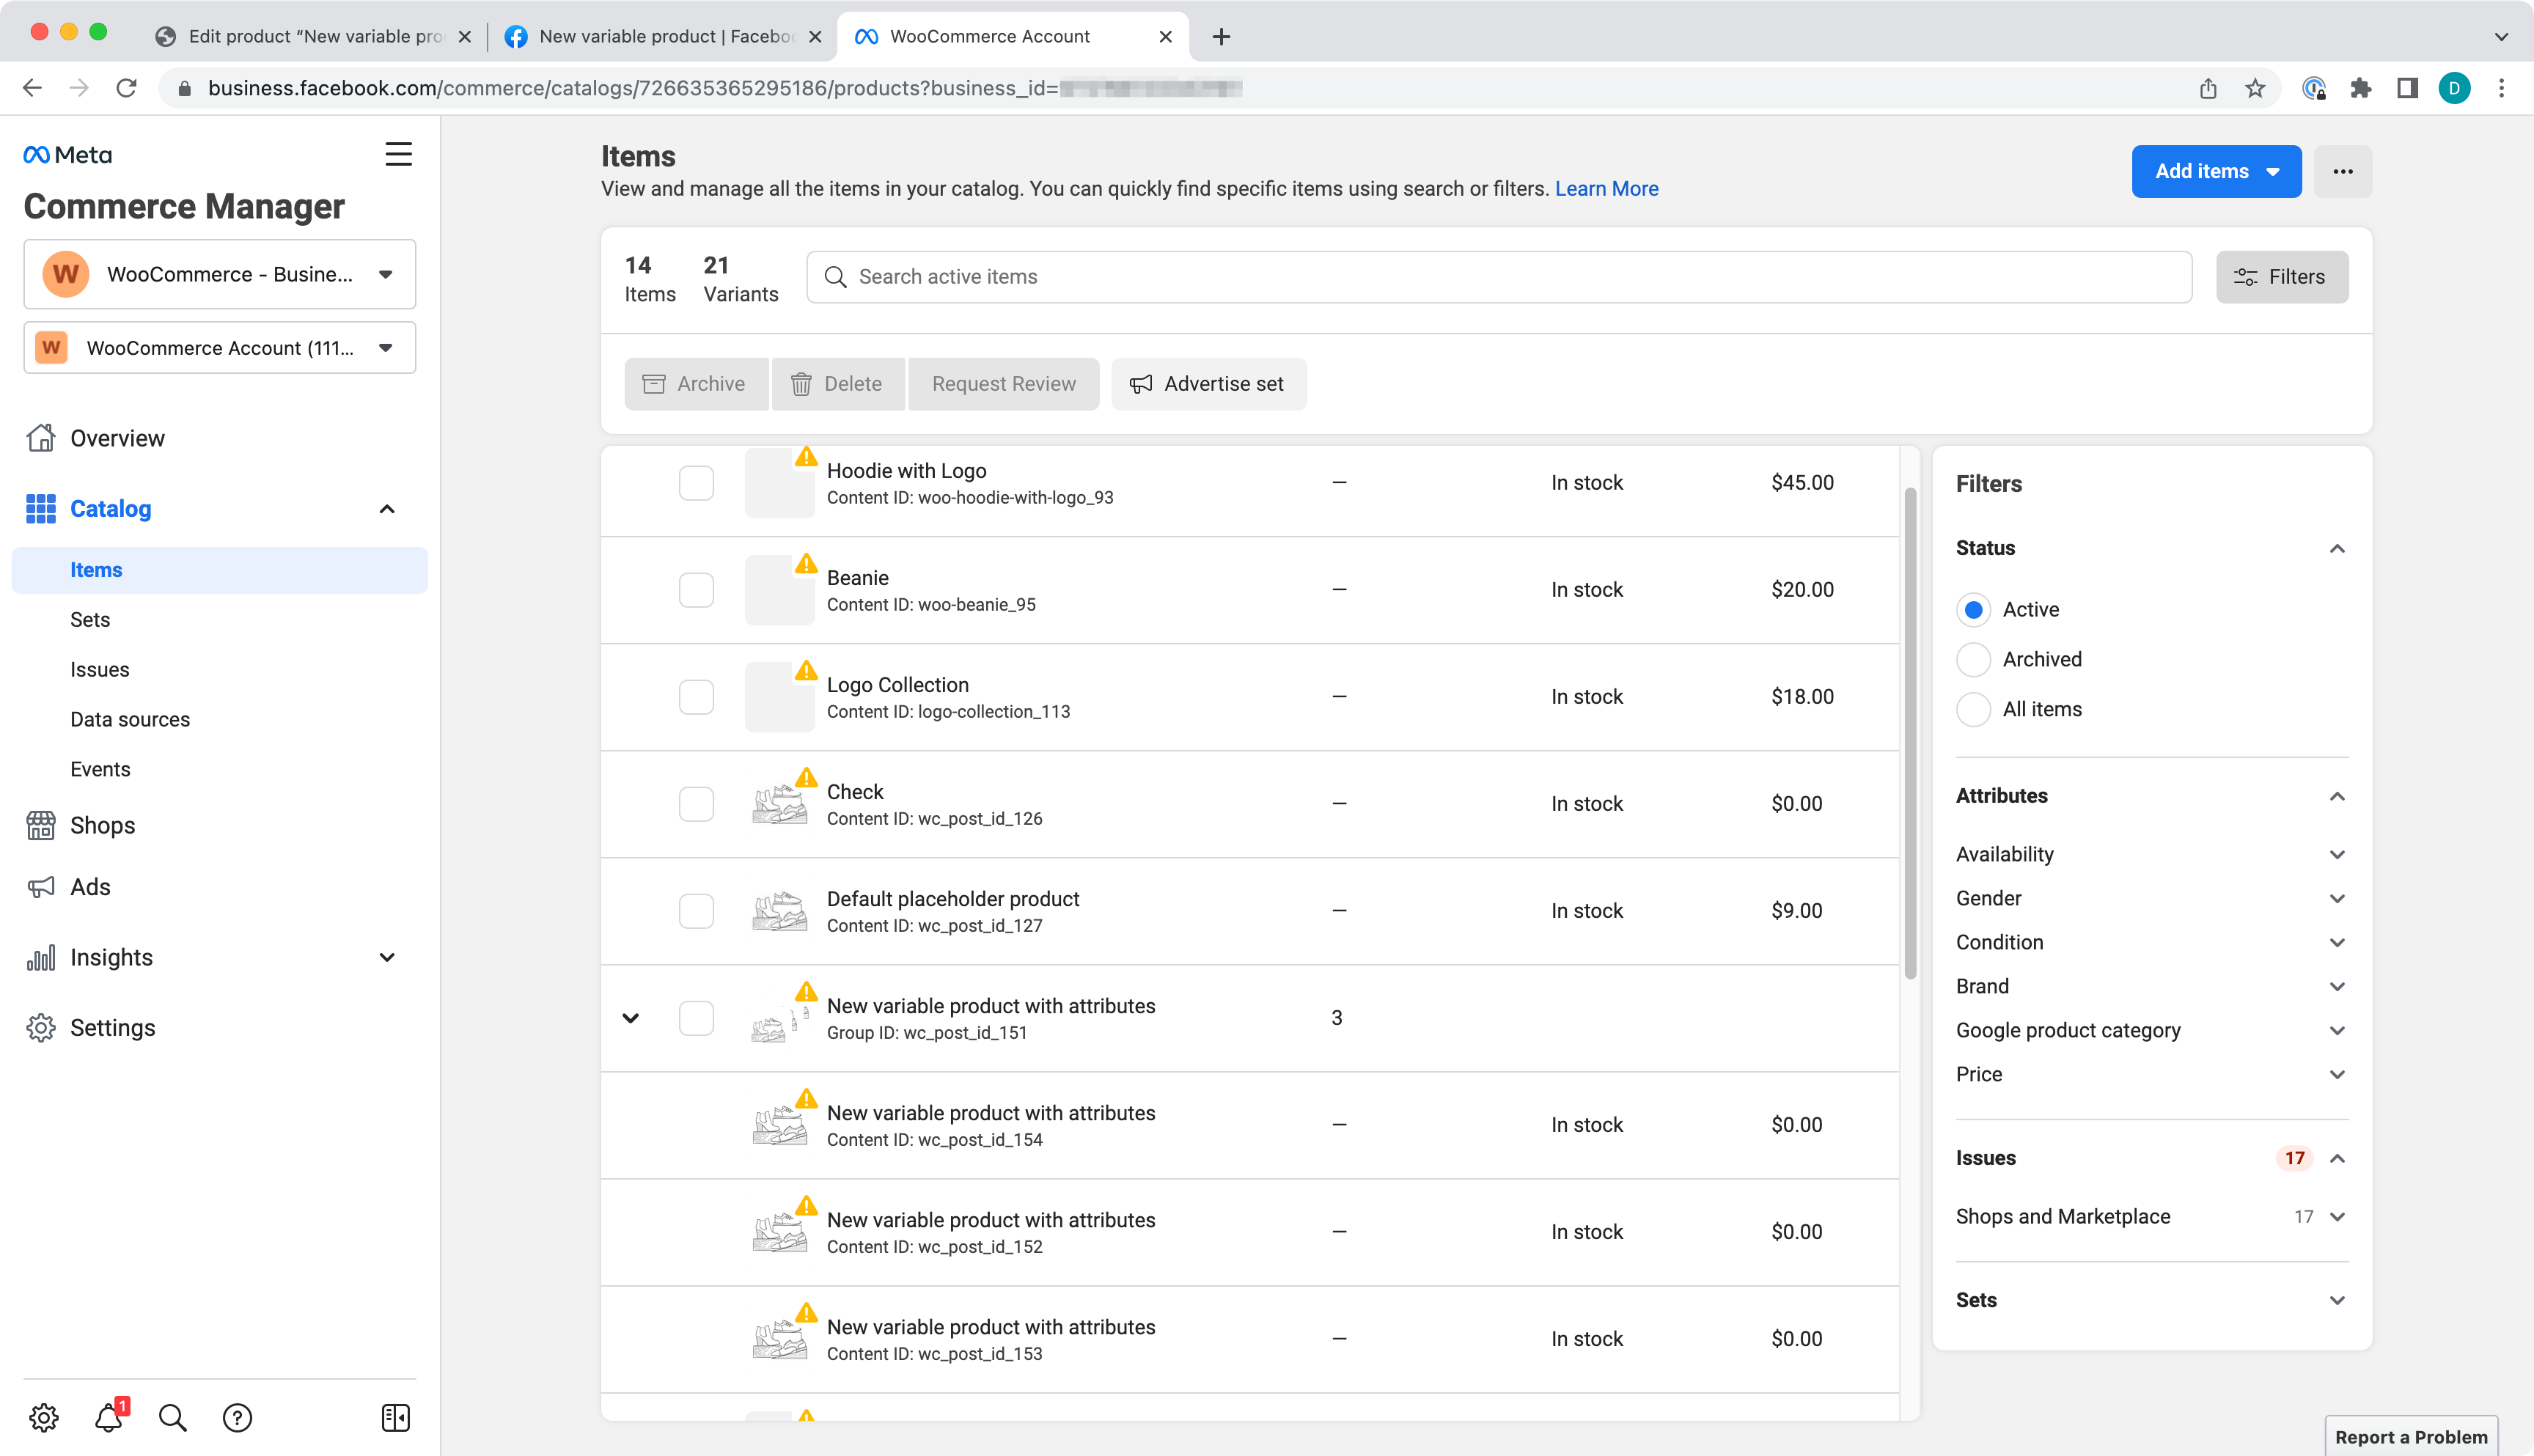Click the bottom sidebar search magnifier
Viewport: 2534px width, 1456px height.
(172, 1417)
